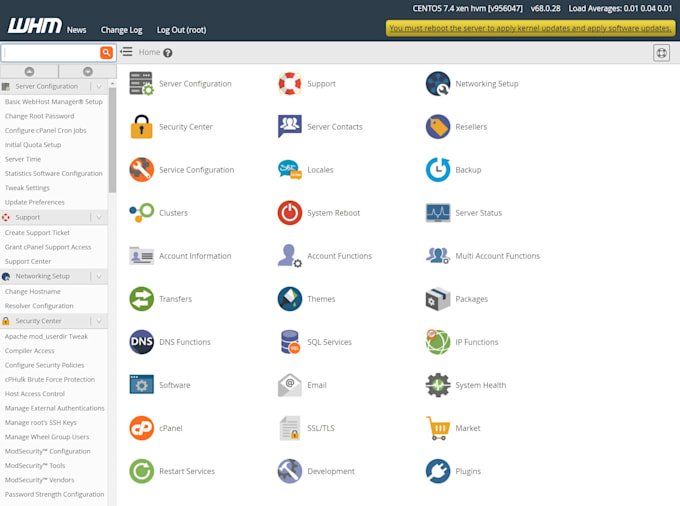Open the Security Center padlock icon
The height and width of the screenshot is (506, 680).
click(141, 127)
